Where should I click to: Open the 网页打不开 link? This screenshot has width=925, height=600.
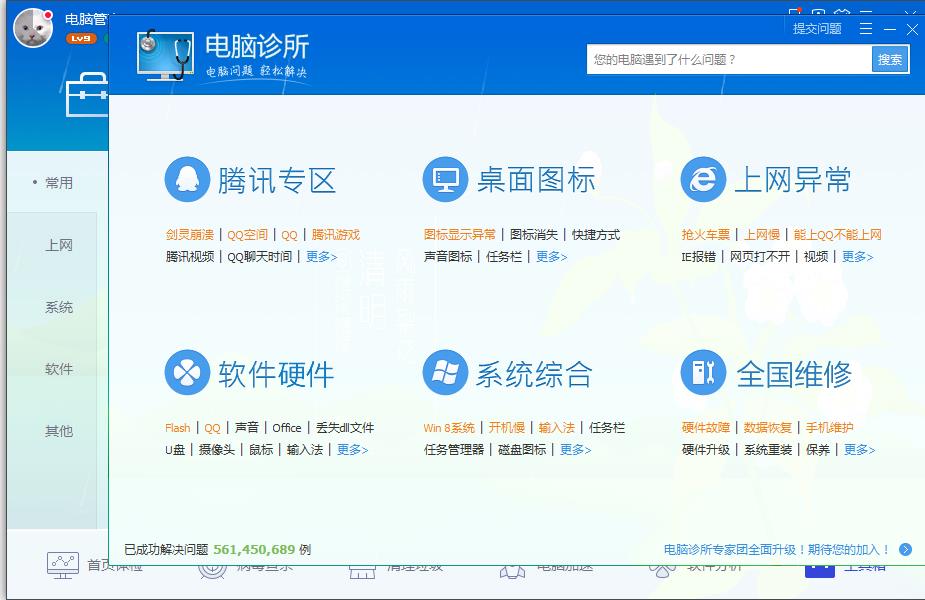(760, 257)
